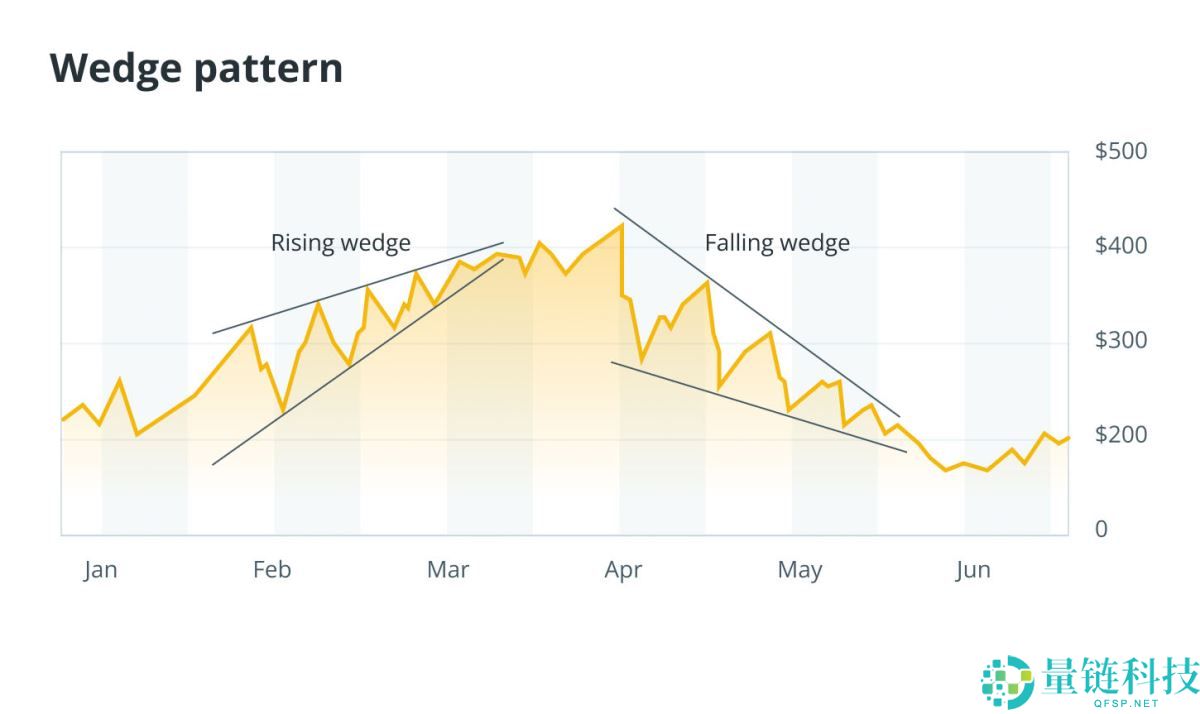Click the $300 y-axis label
The height and width of the screenshot is (714, 1200).
click(1121, 340)
